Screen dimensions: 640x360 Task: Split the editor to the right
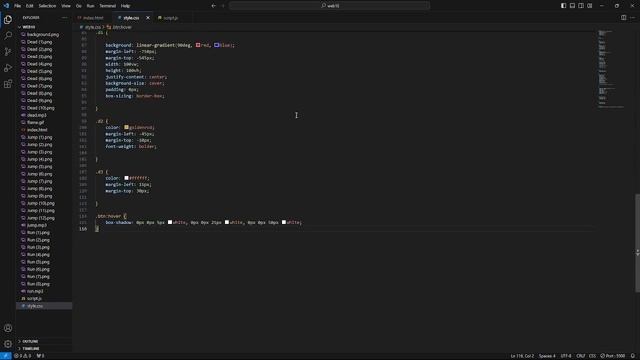[x=624, y=18]
